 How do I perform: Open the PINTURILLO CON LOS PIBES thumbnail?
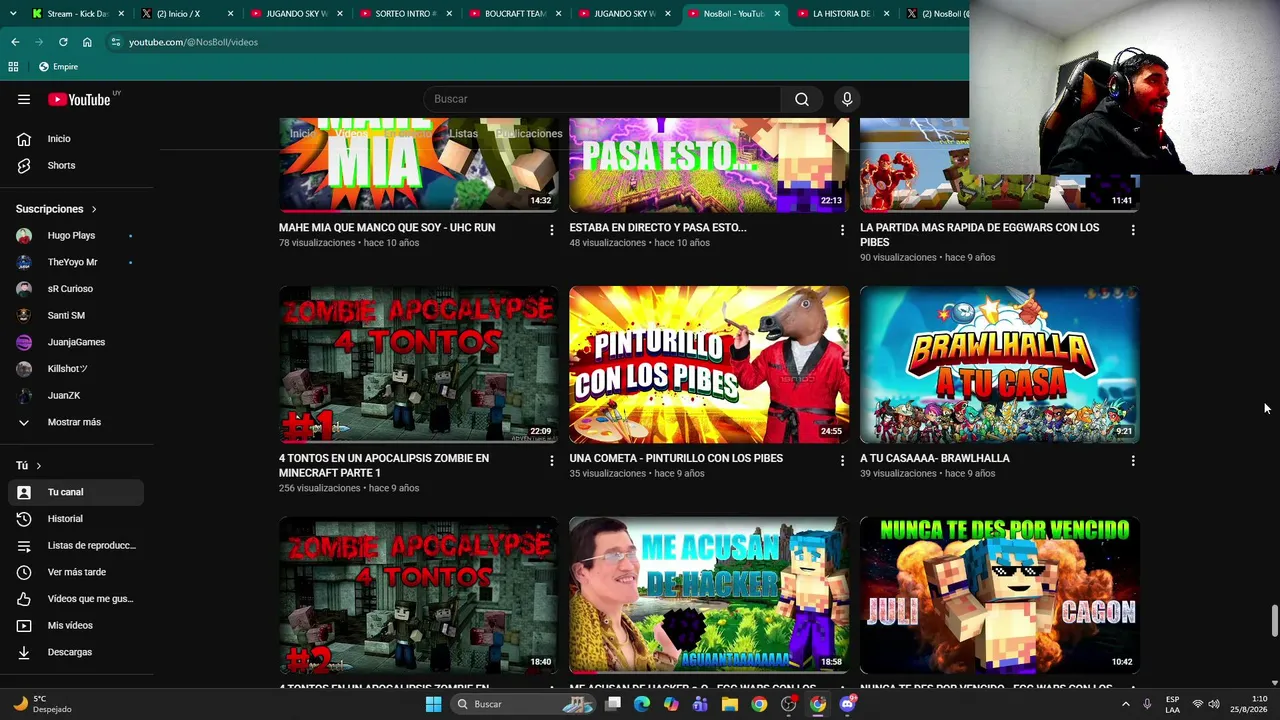point(709,364)
